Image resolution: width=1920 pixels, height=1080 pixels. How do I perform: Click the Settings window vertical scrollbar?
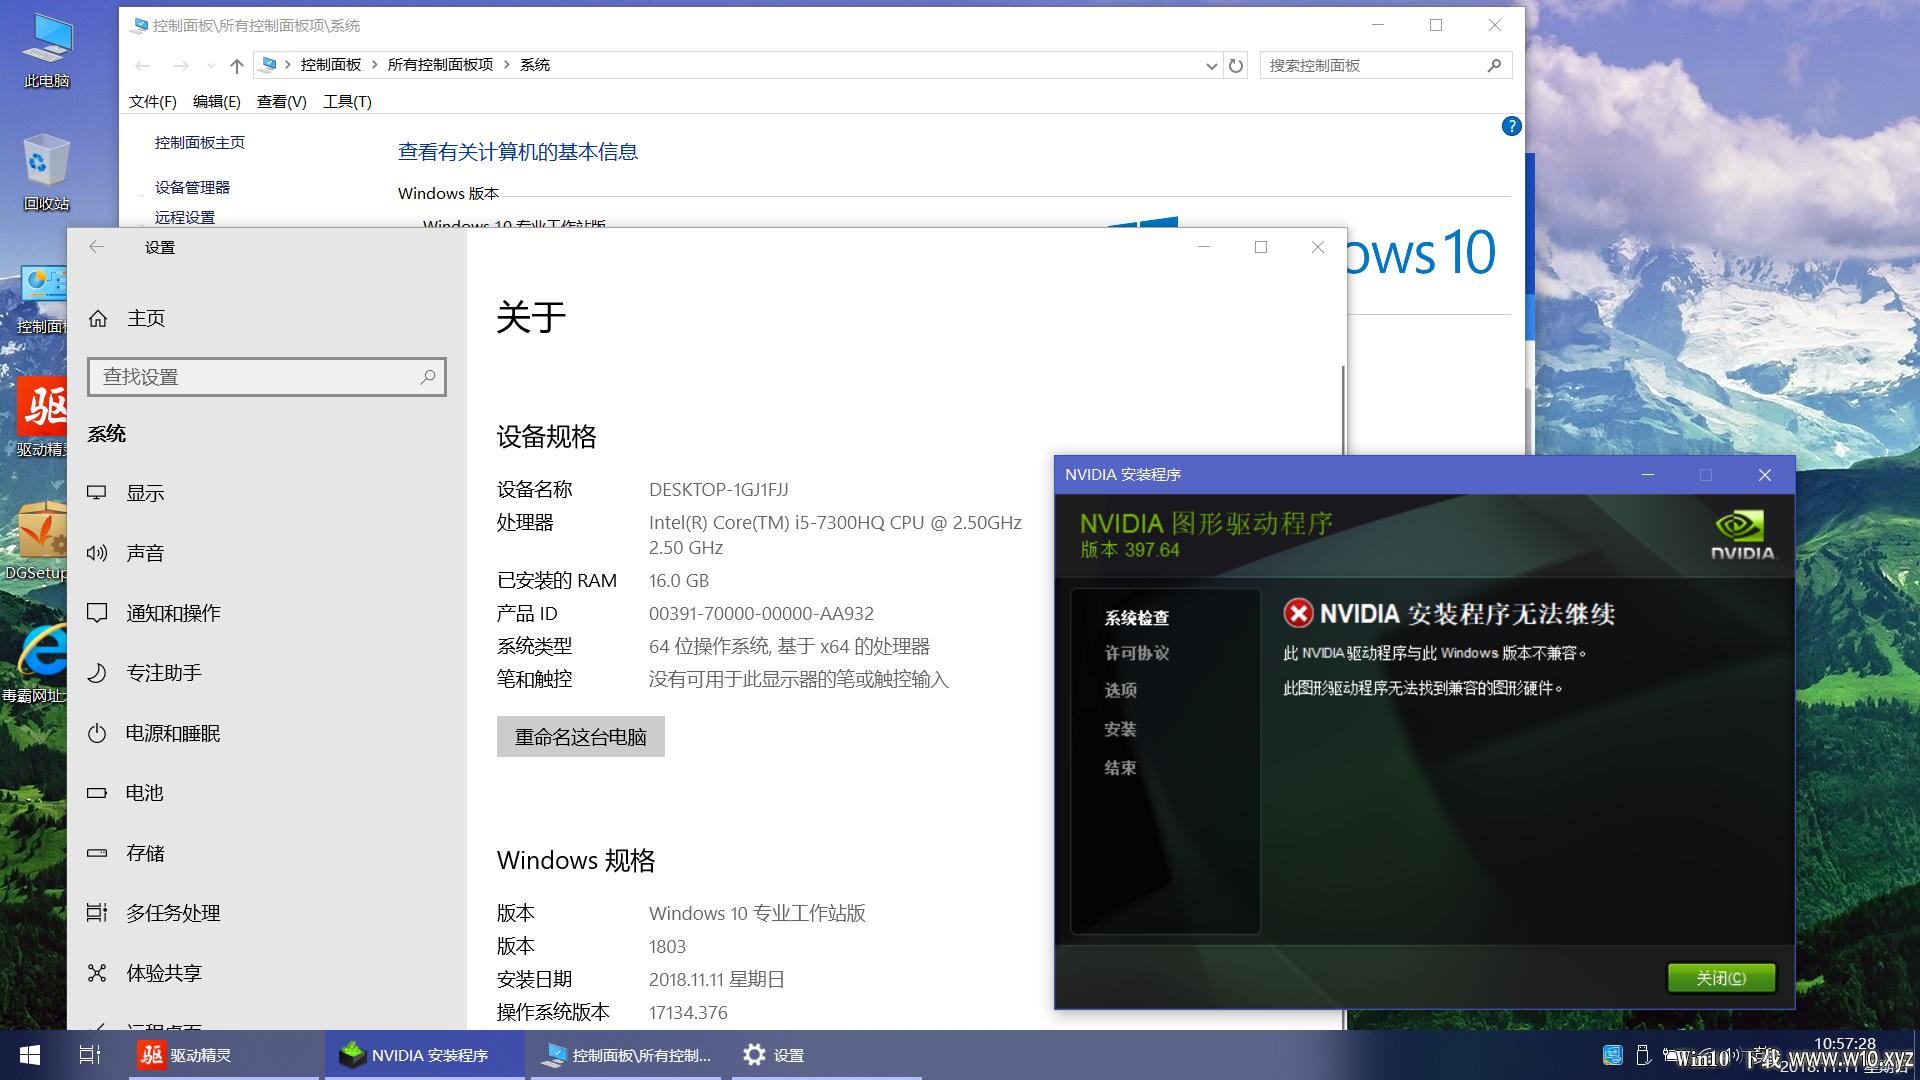(1342, 410)
